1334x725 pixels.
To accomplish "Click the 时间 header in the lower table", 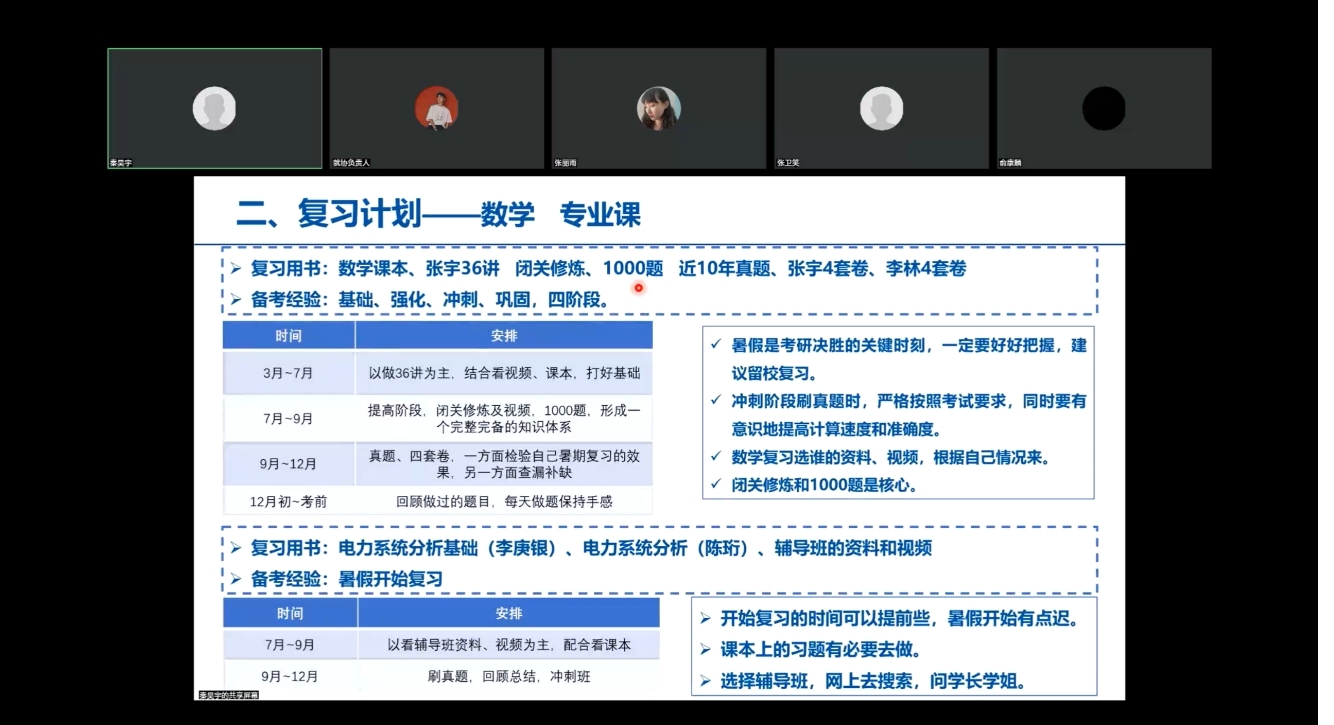I will point(290,613).
